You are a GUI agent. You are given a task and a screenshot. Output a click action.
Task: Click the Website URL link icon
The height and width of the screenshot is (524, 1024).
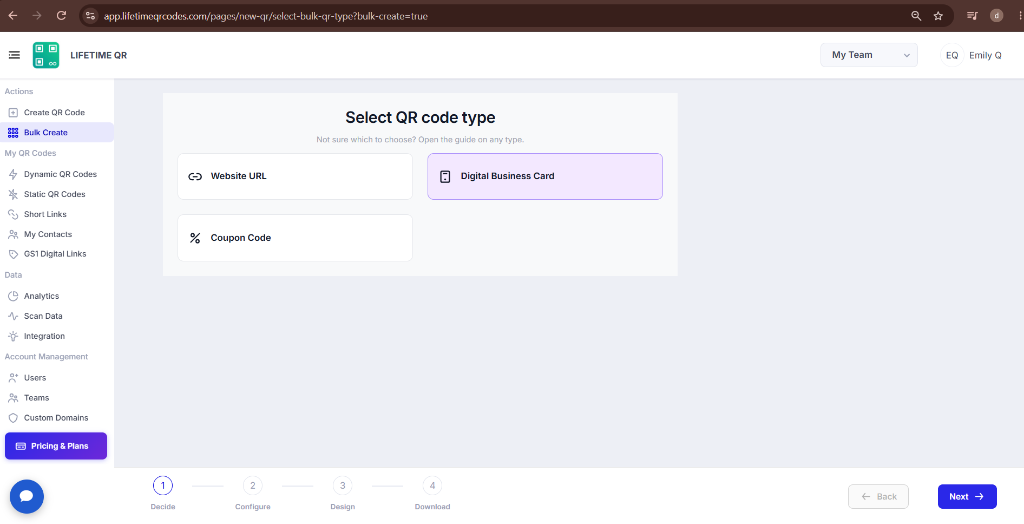coord(195,176)
